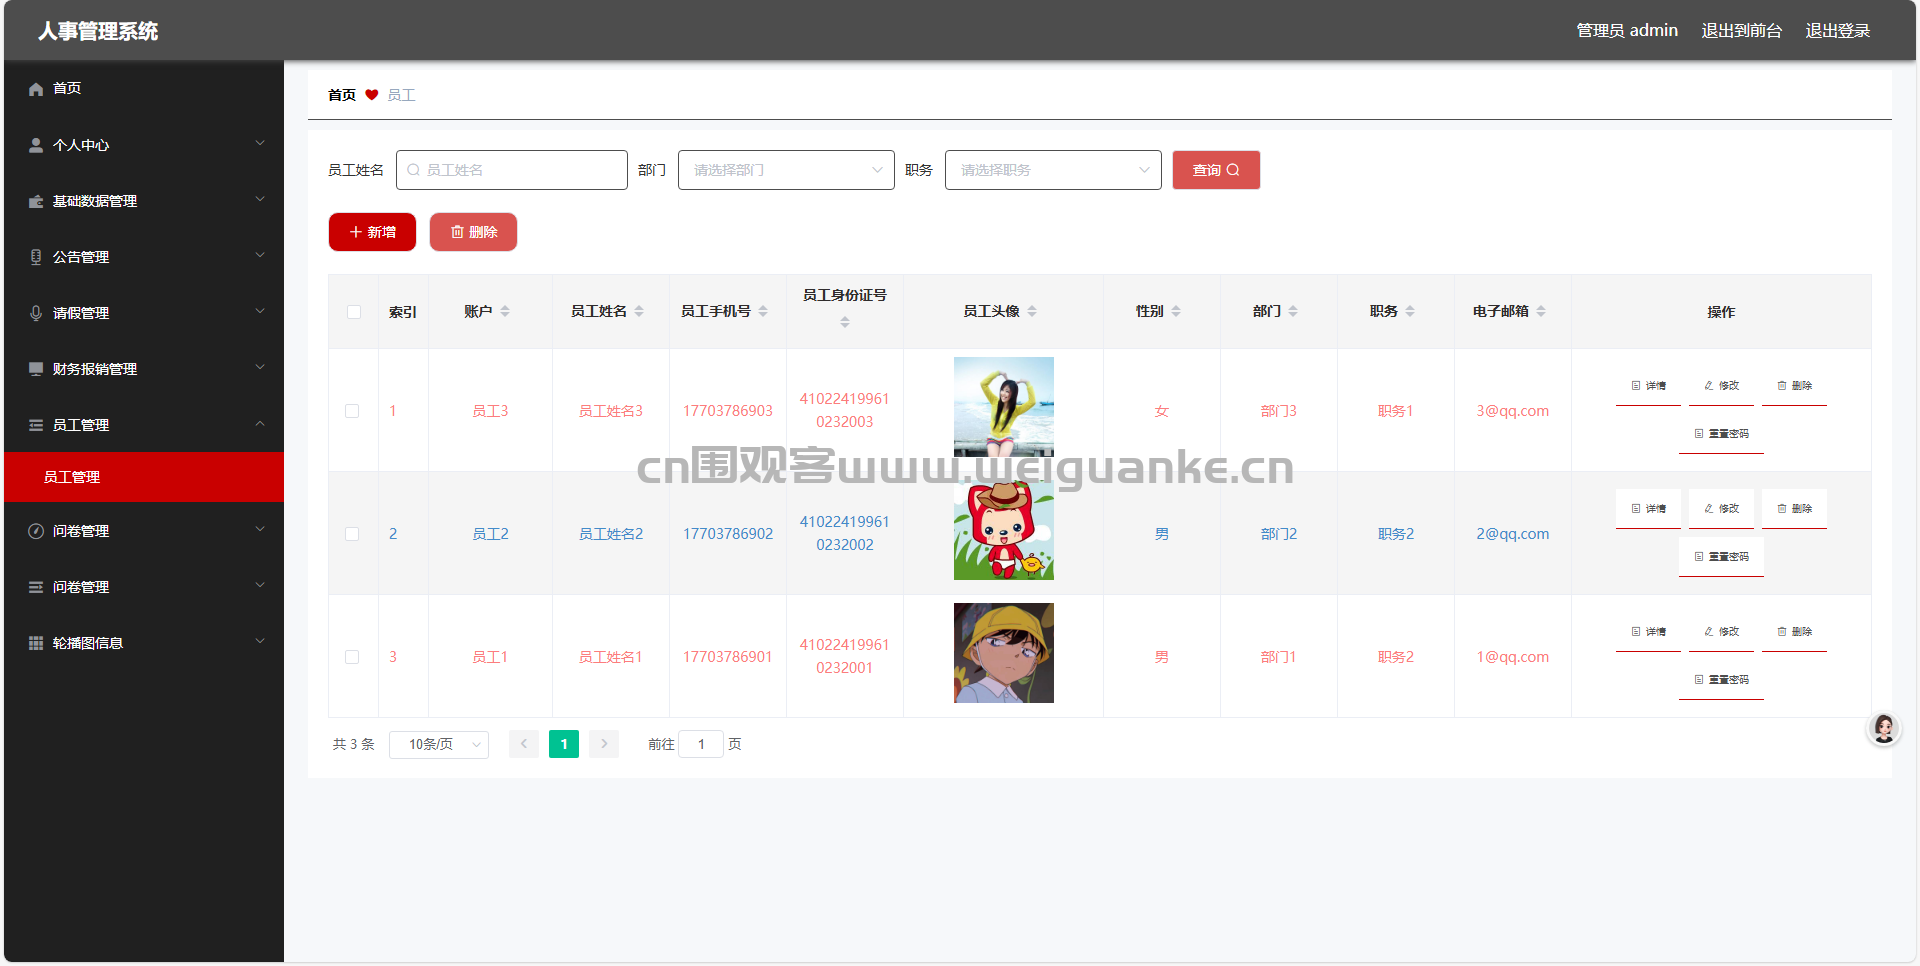Go to 首页 in the breadcrumb
This screenshot has height=966, width=1920.
point(342,95)
